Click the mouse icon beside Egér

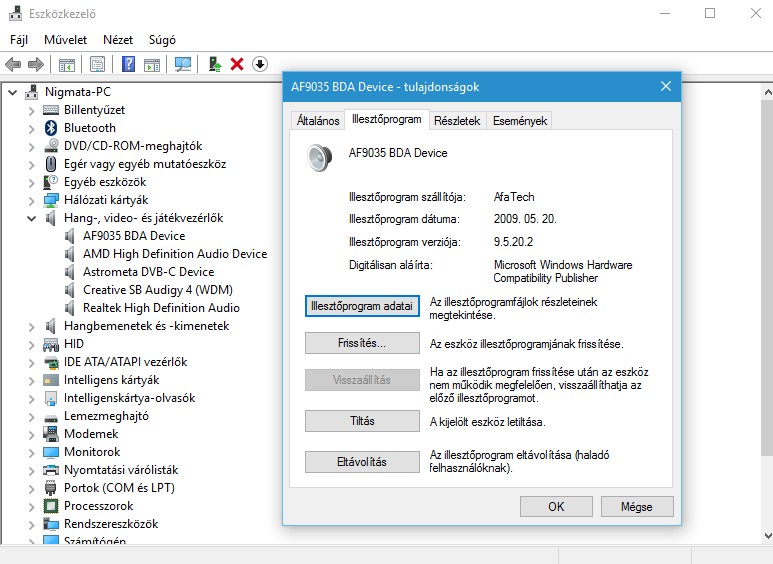[x=51, y=164]
